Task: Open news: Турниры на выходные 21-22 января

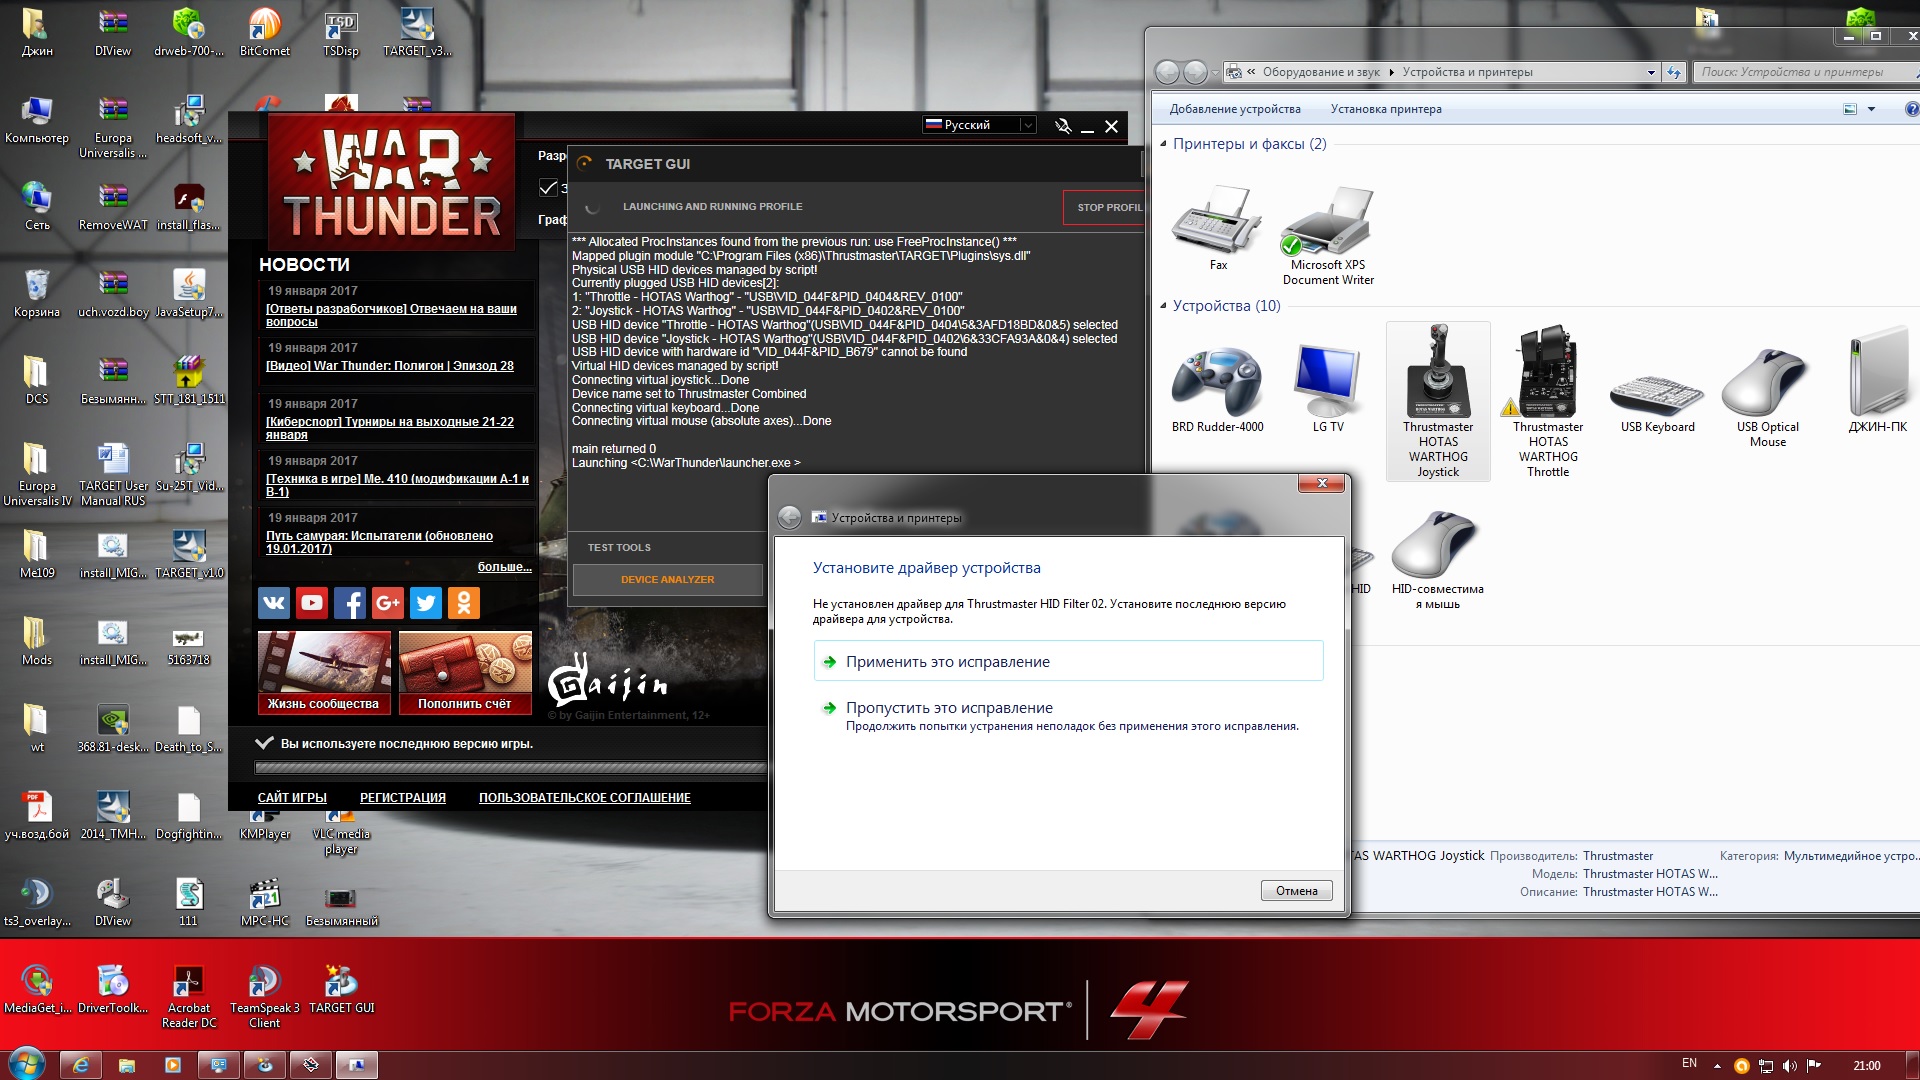Action: click(390, 428)
